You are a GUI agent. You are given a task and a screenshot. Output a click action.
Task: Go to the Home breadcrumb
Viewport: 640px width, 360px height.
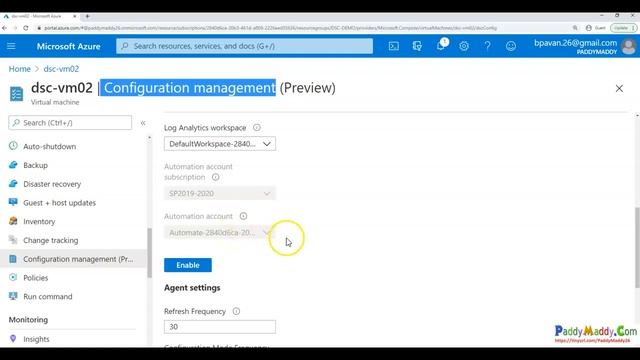20,69
